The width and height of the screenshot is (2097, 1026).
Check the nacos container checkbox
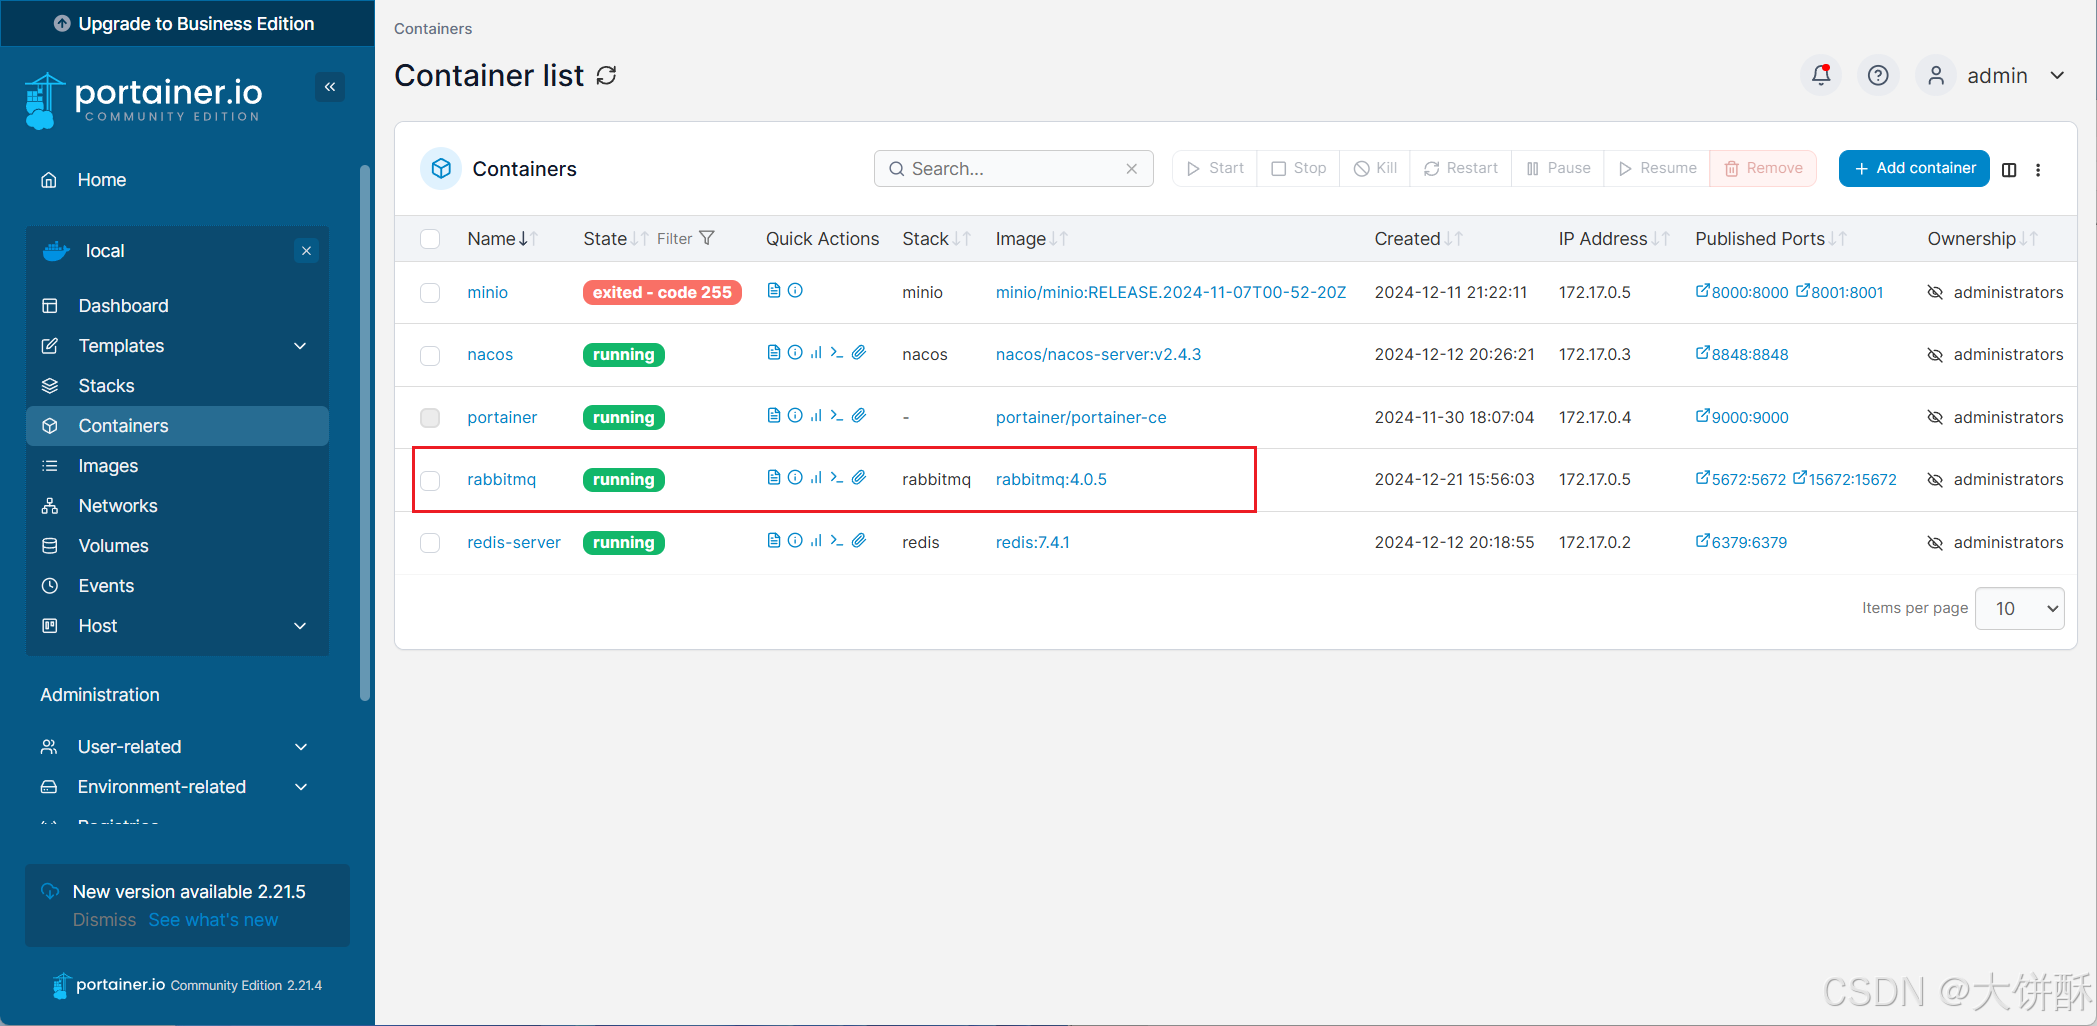(x=430, y=356)
